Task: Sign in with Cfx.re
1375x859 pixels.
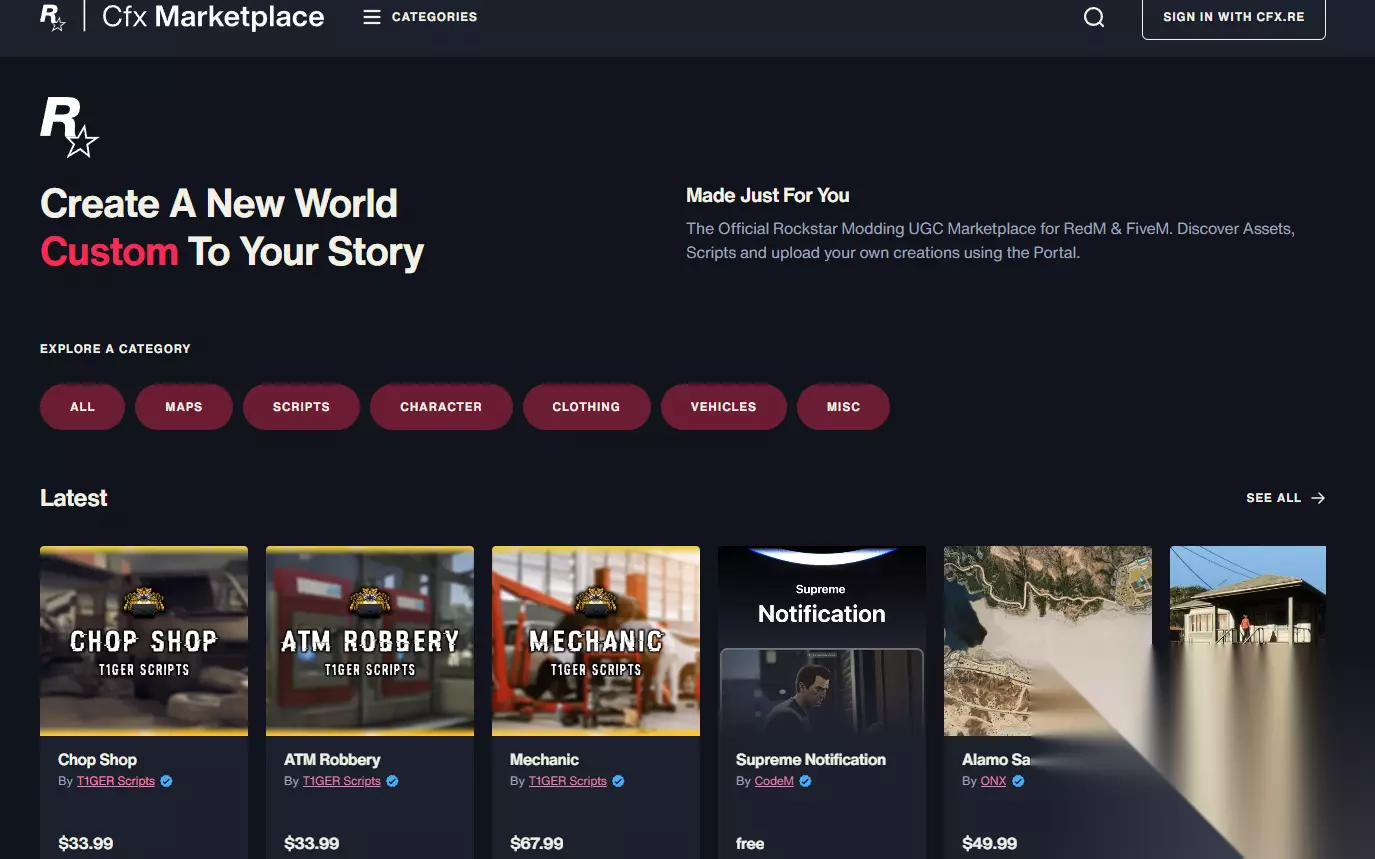Action: point(1234,17)
